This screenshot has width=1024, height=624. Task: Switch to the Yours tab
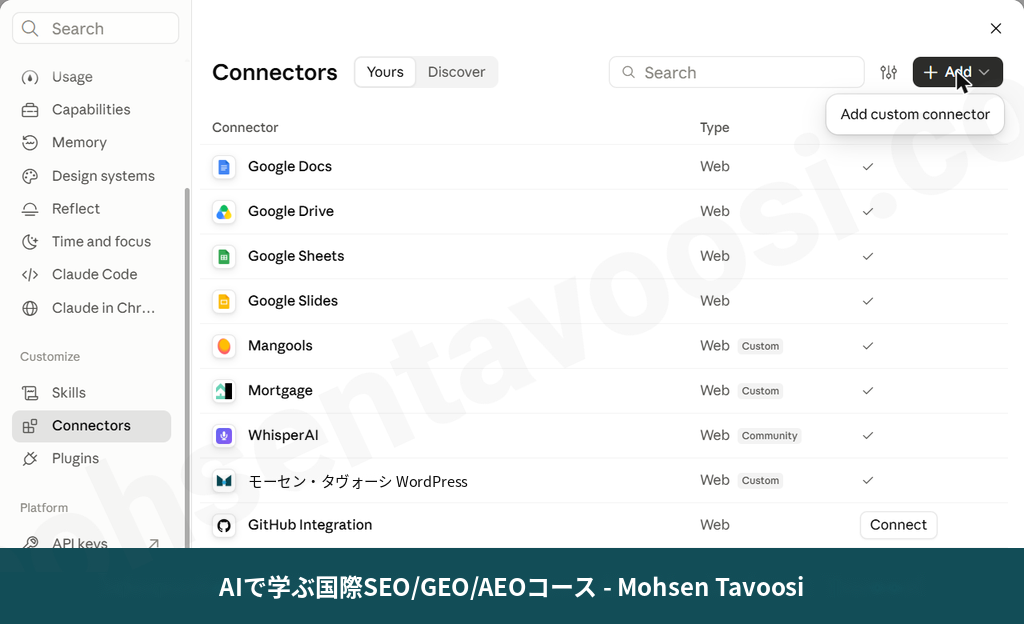[385, 72]
